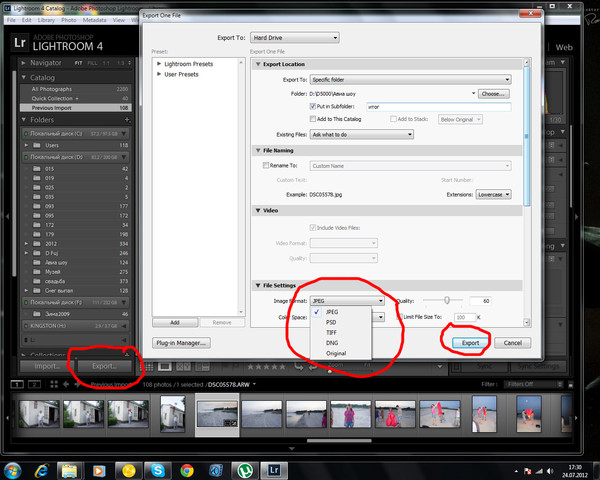Viewport: 600px width, 480px height.
Task: Click the volume icon in system tray
Action: click(550, 471)
